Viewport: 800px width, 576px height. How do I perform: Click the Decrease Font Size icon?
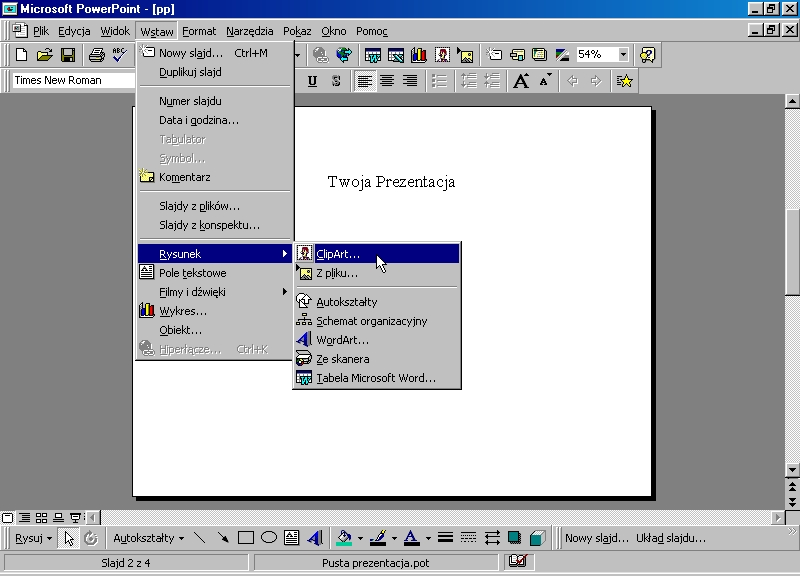click(x=545, y=81)
